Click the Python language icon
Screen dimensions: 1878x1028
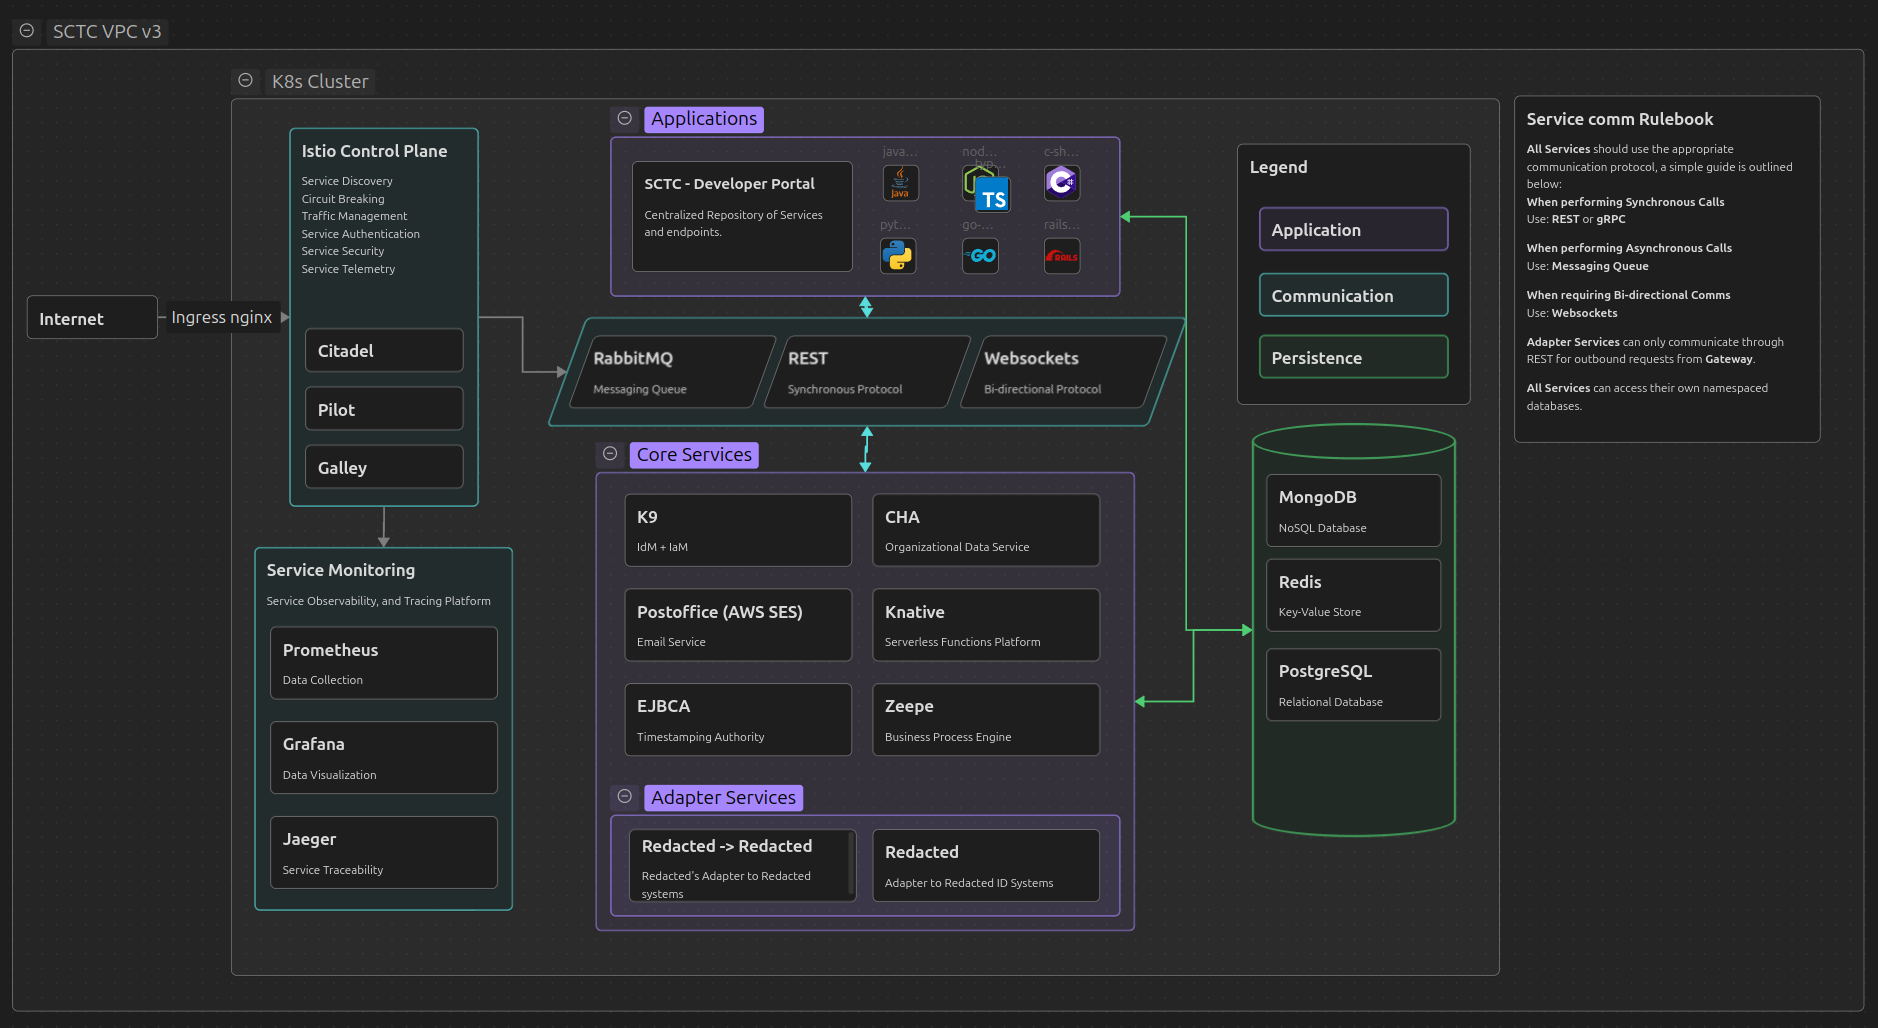(x=898, y=256)
